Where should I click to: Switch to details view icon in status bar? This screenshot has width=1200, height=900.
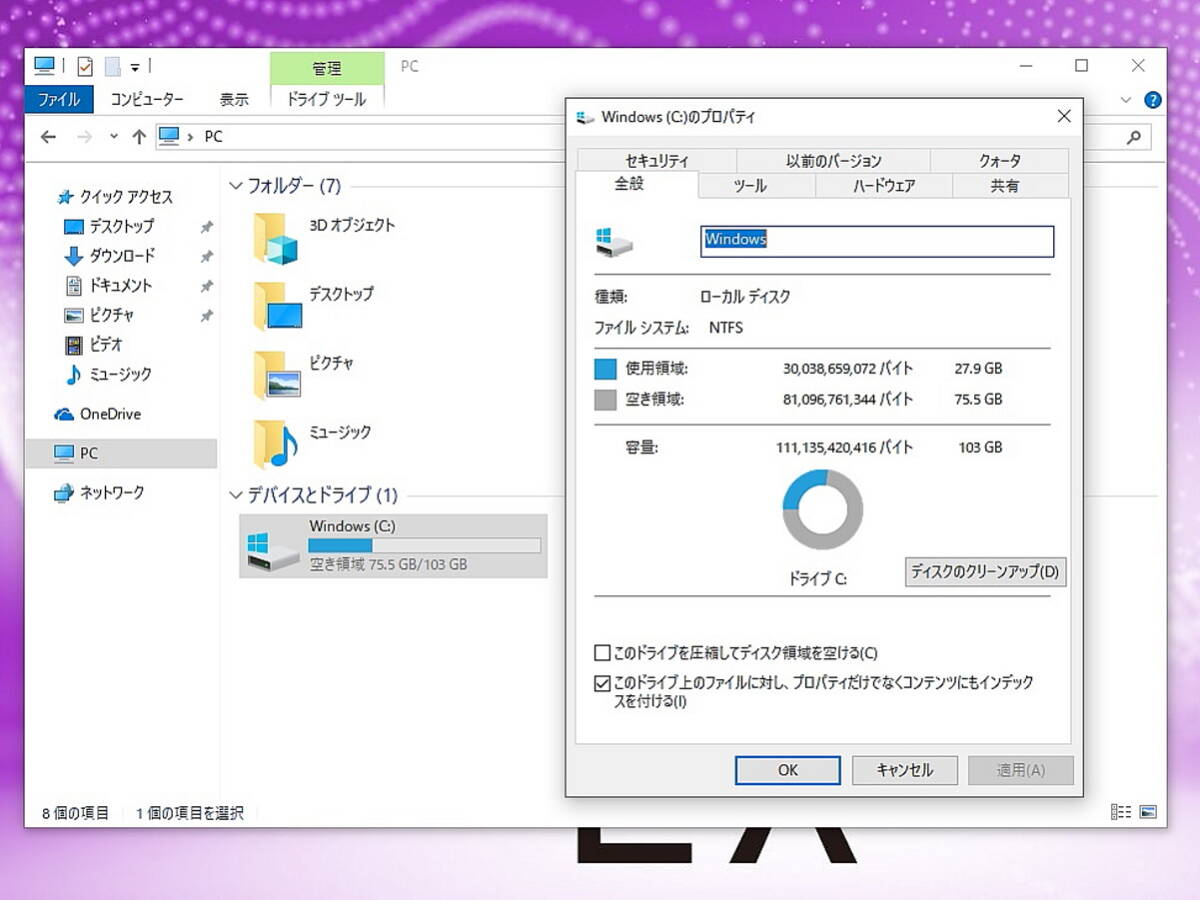tap(1122, 812)
